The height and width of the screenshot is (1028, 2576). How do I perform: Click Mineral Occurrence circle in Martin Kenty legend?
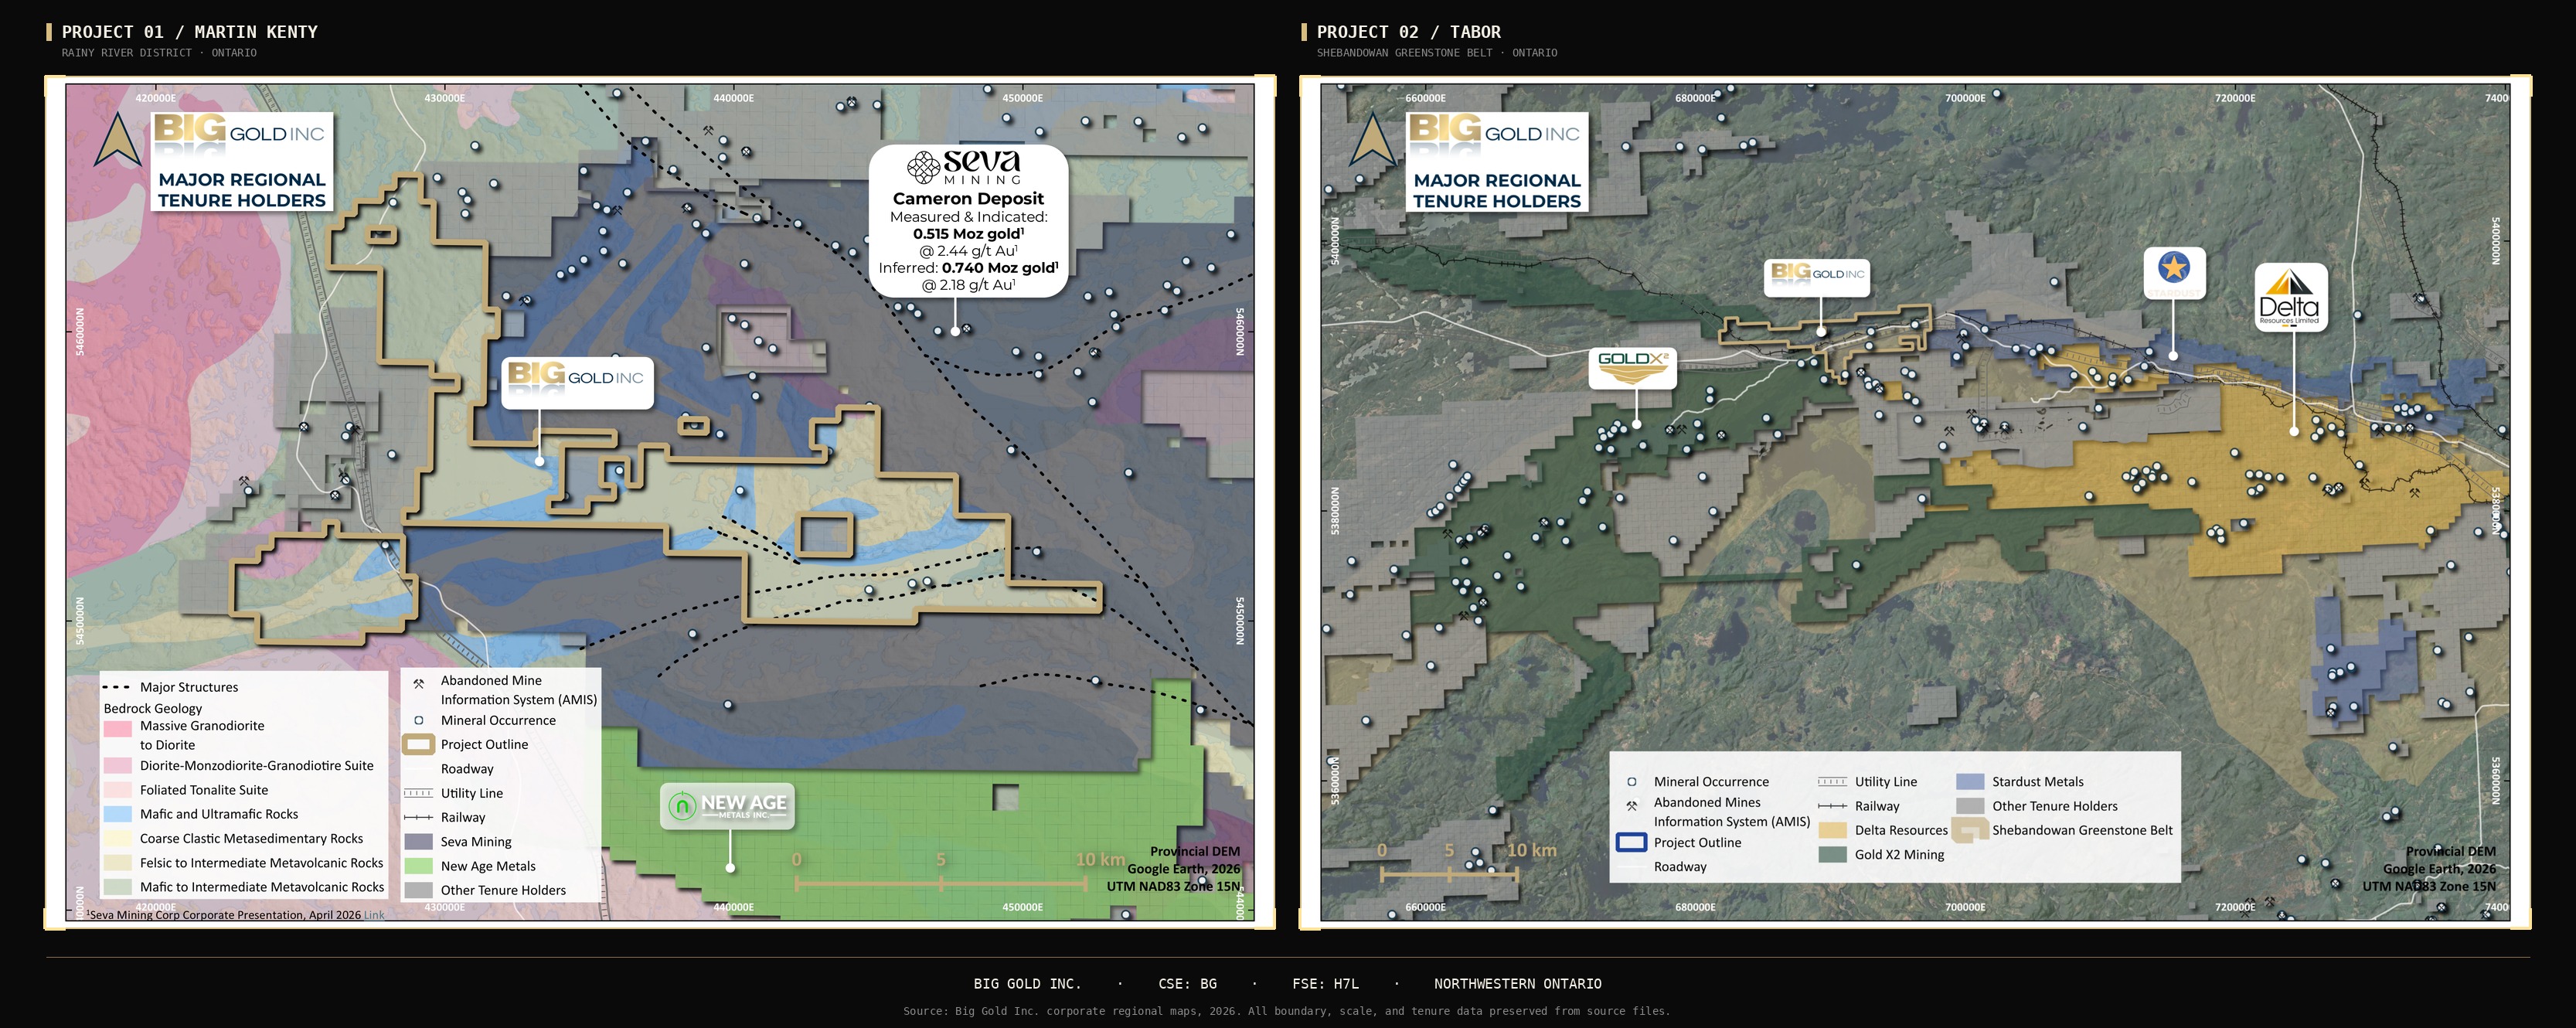point(418,720)
